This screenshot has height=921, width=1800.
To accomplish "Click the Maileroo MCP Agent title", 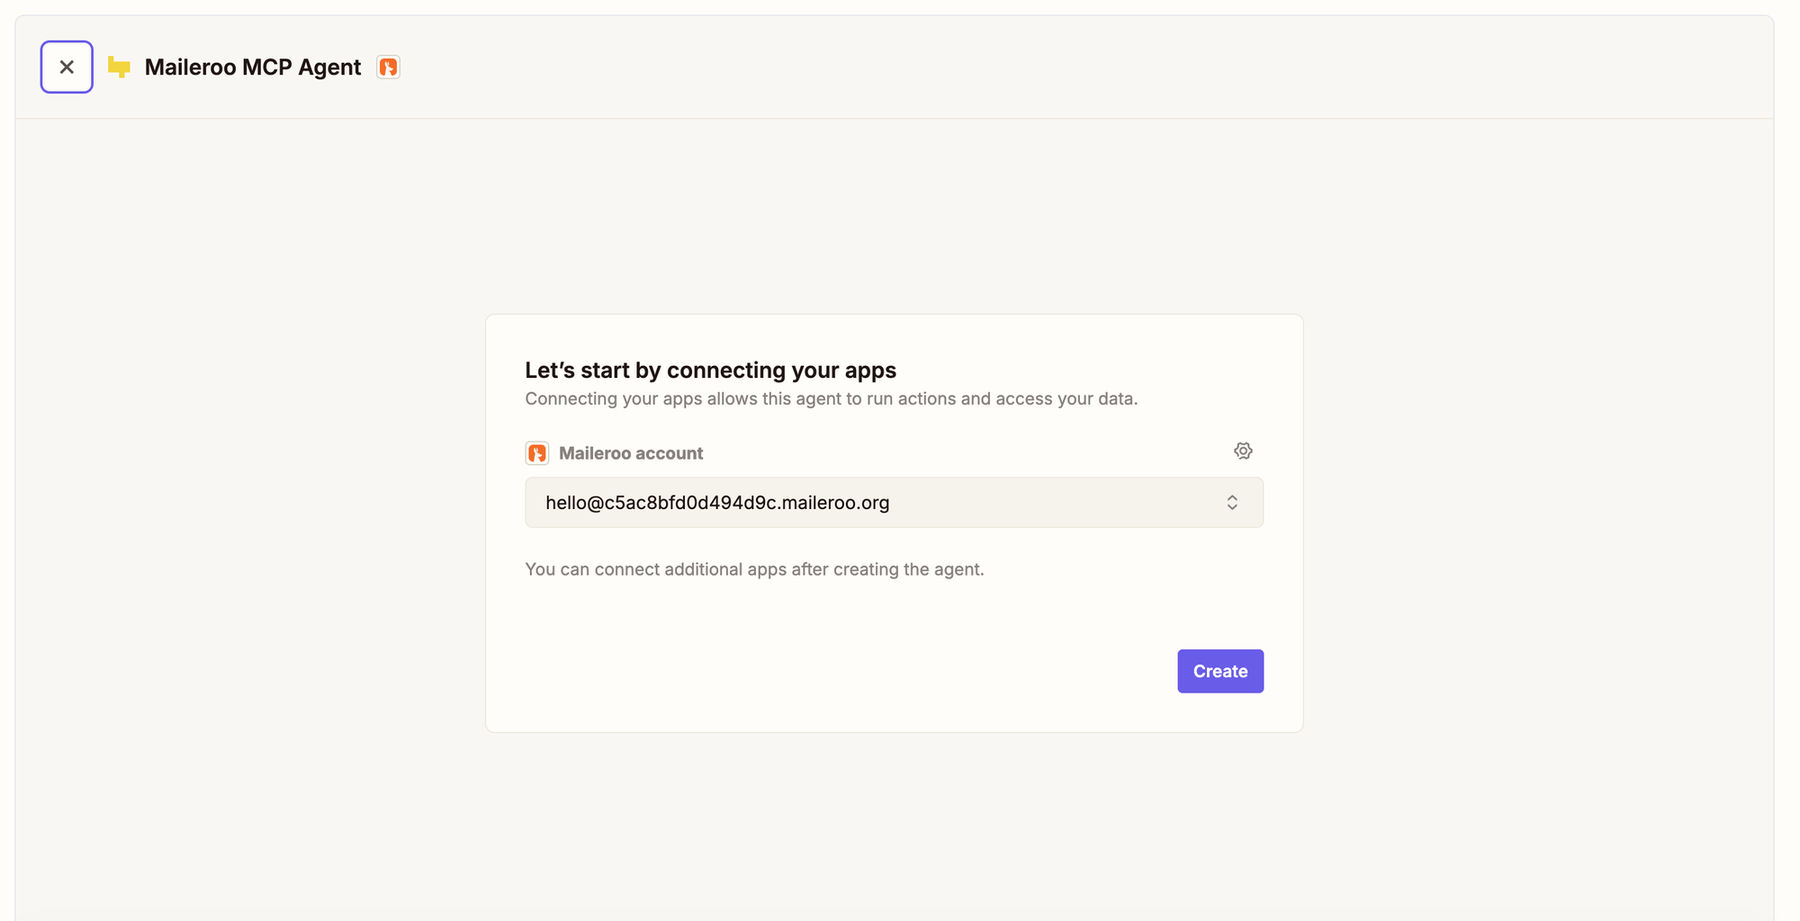I will (x=252, y=67).
